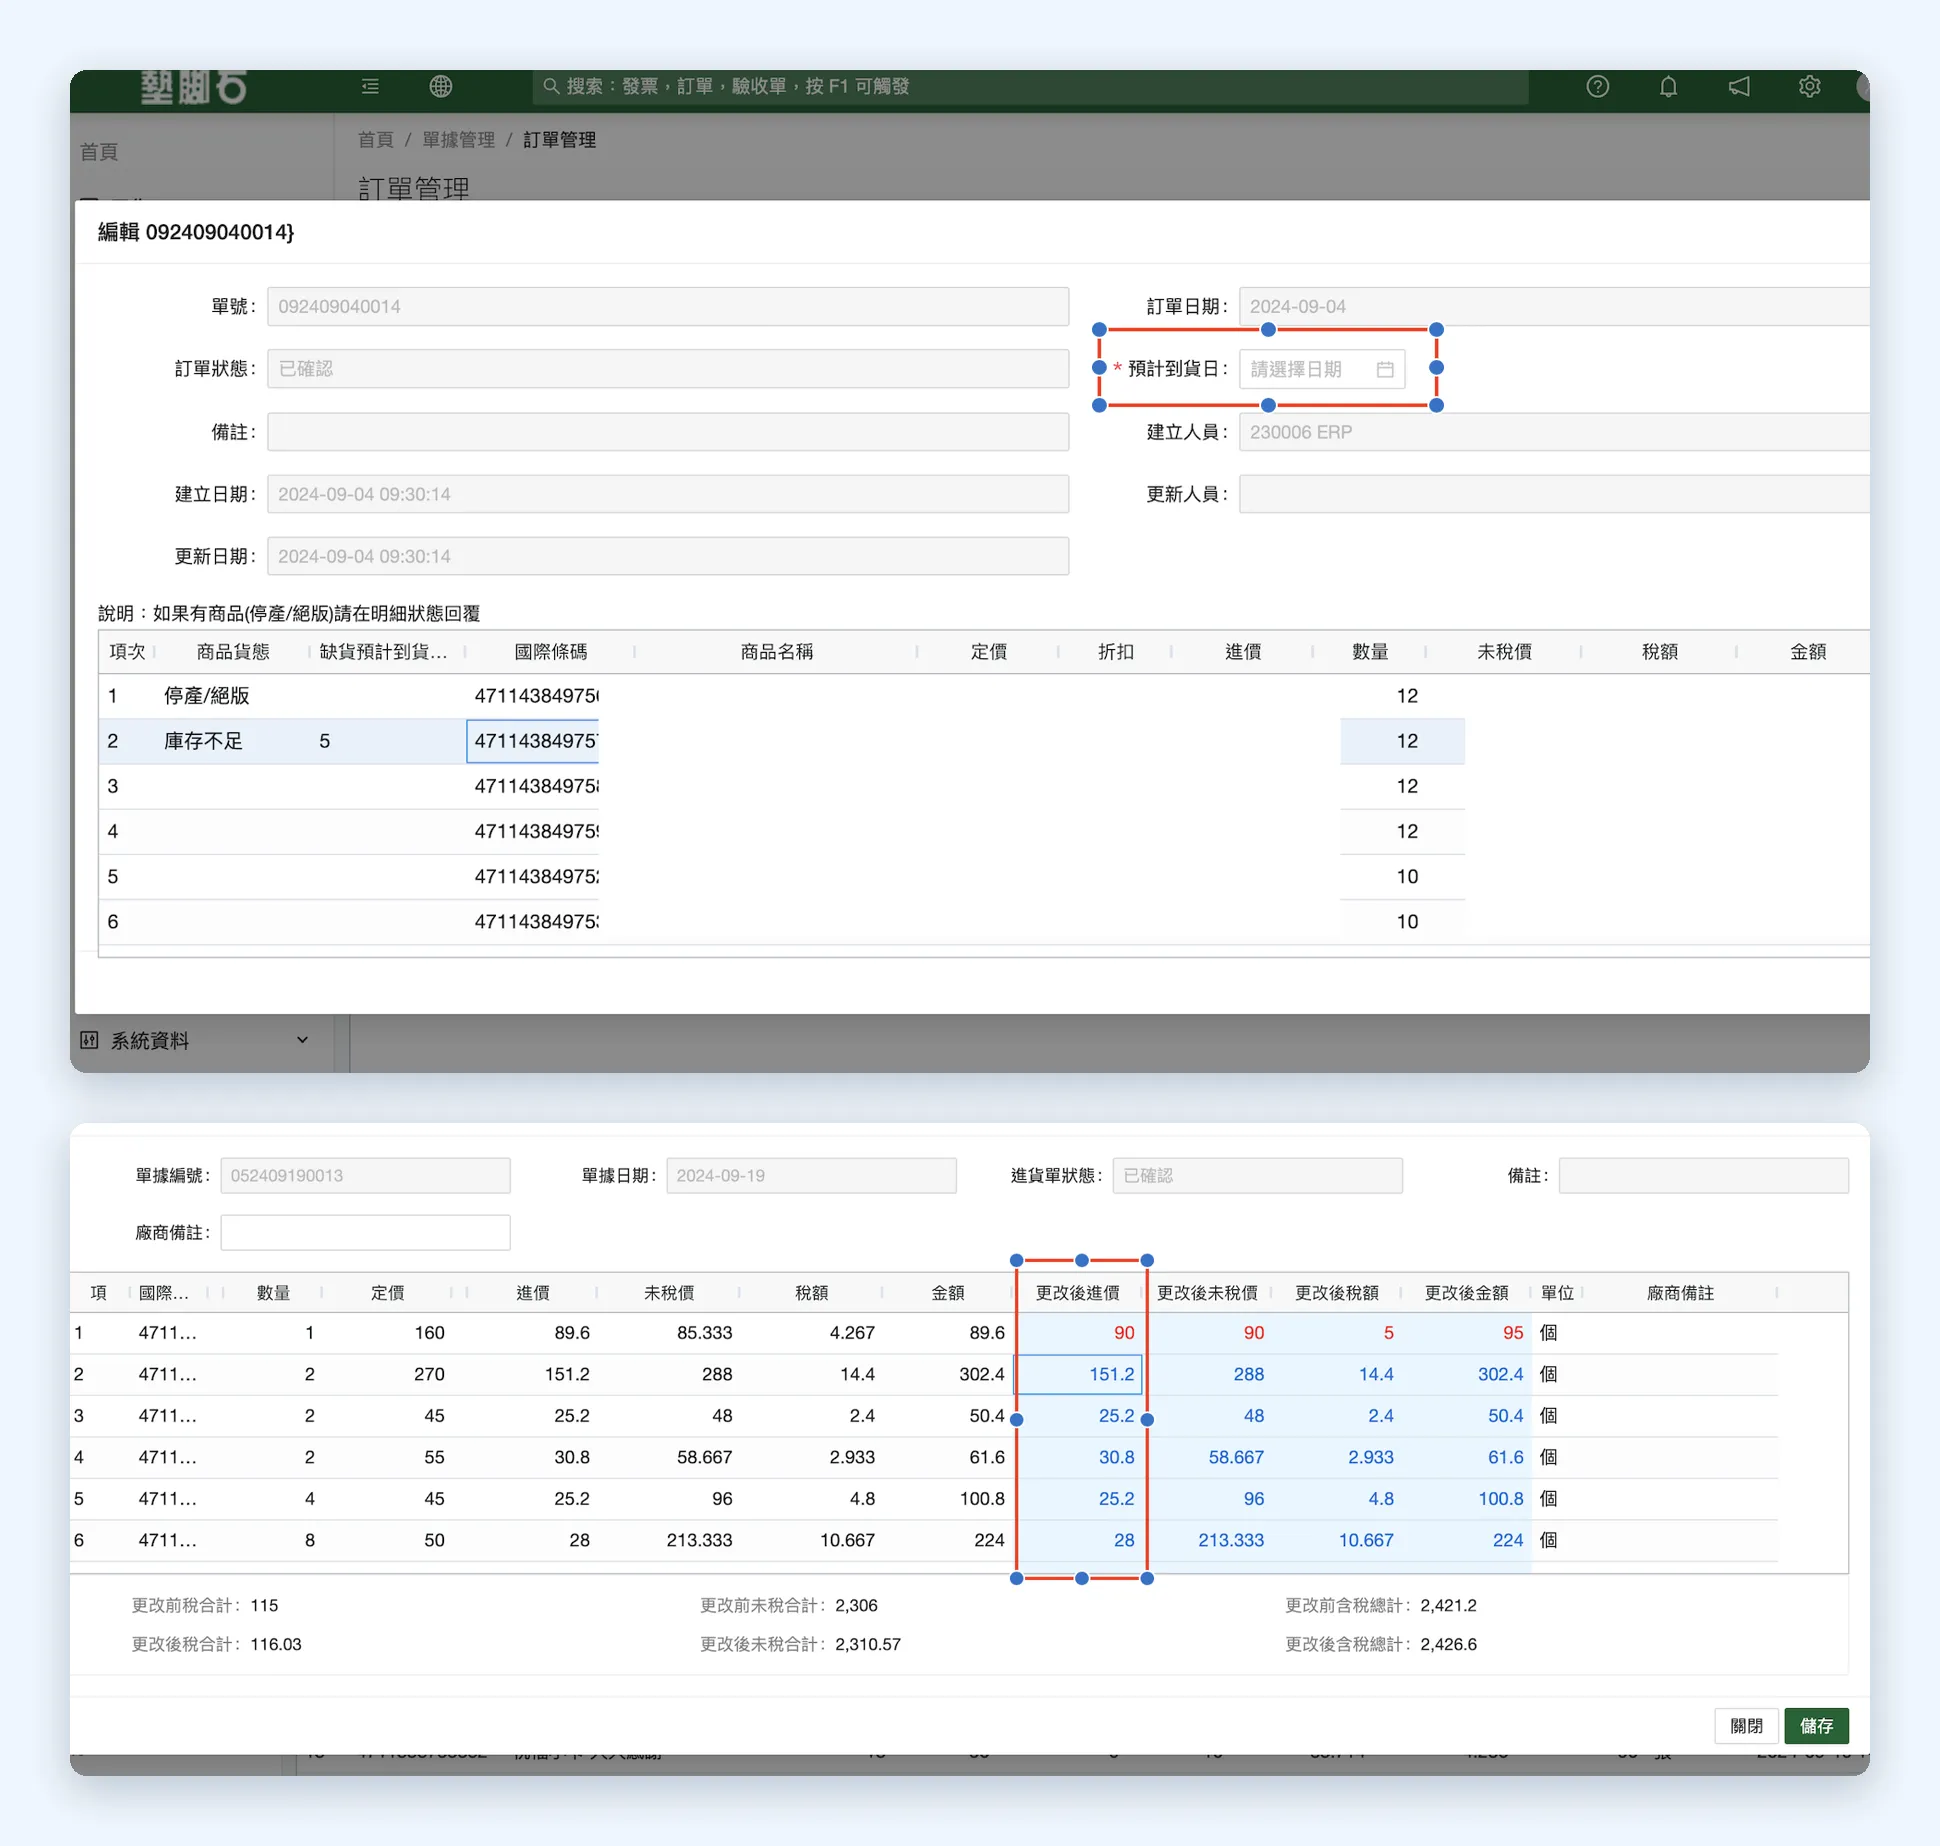The height and width of the screenshot is (1846, 1940).
Task: Edit 更改後進價 cell showing 90
Action: [x=1079, y=1333]
